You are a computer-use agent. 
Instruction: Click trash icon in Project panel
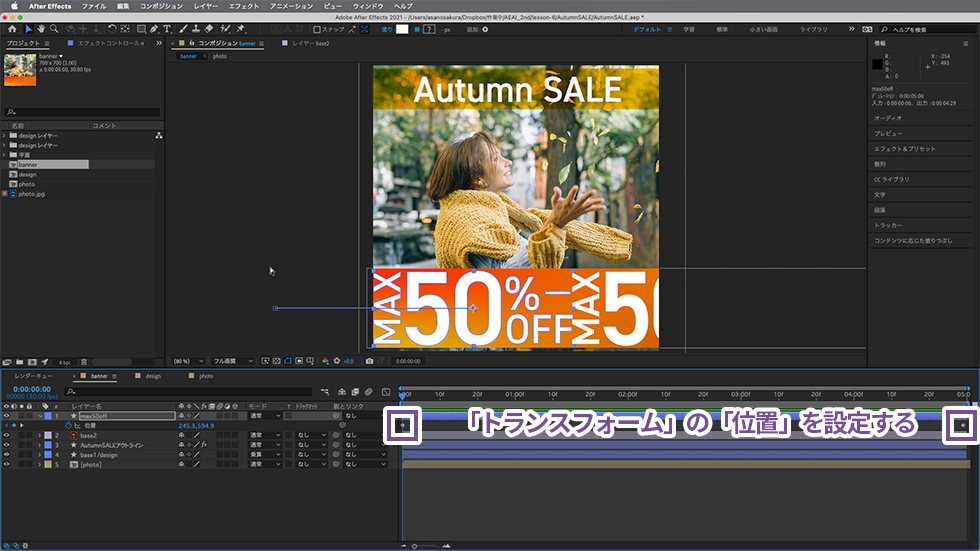(x=84, y=362)
